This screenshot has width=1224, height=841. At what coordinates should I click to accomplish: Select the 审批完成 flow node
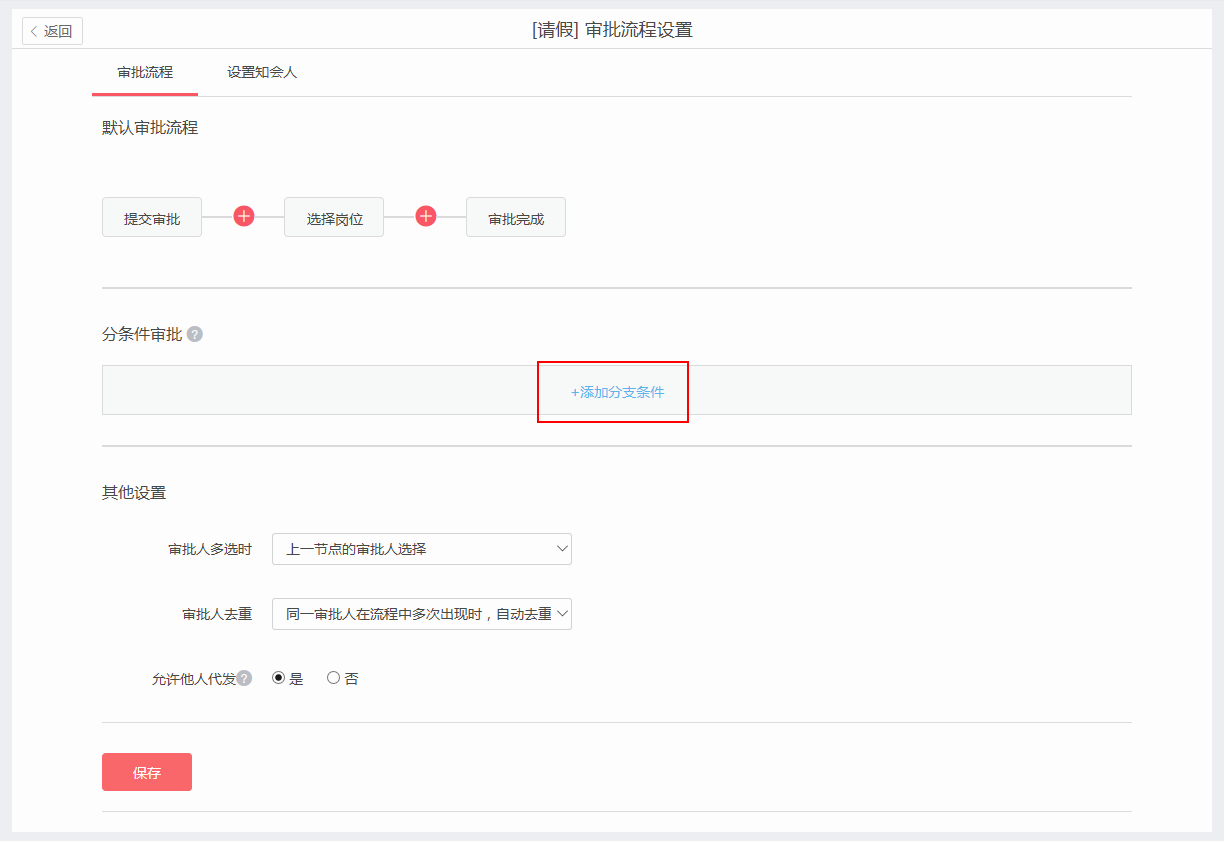click(x=516, y=217)
